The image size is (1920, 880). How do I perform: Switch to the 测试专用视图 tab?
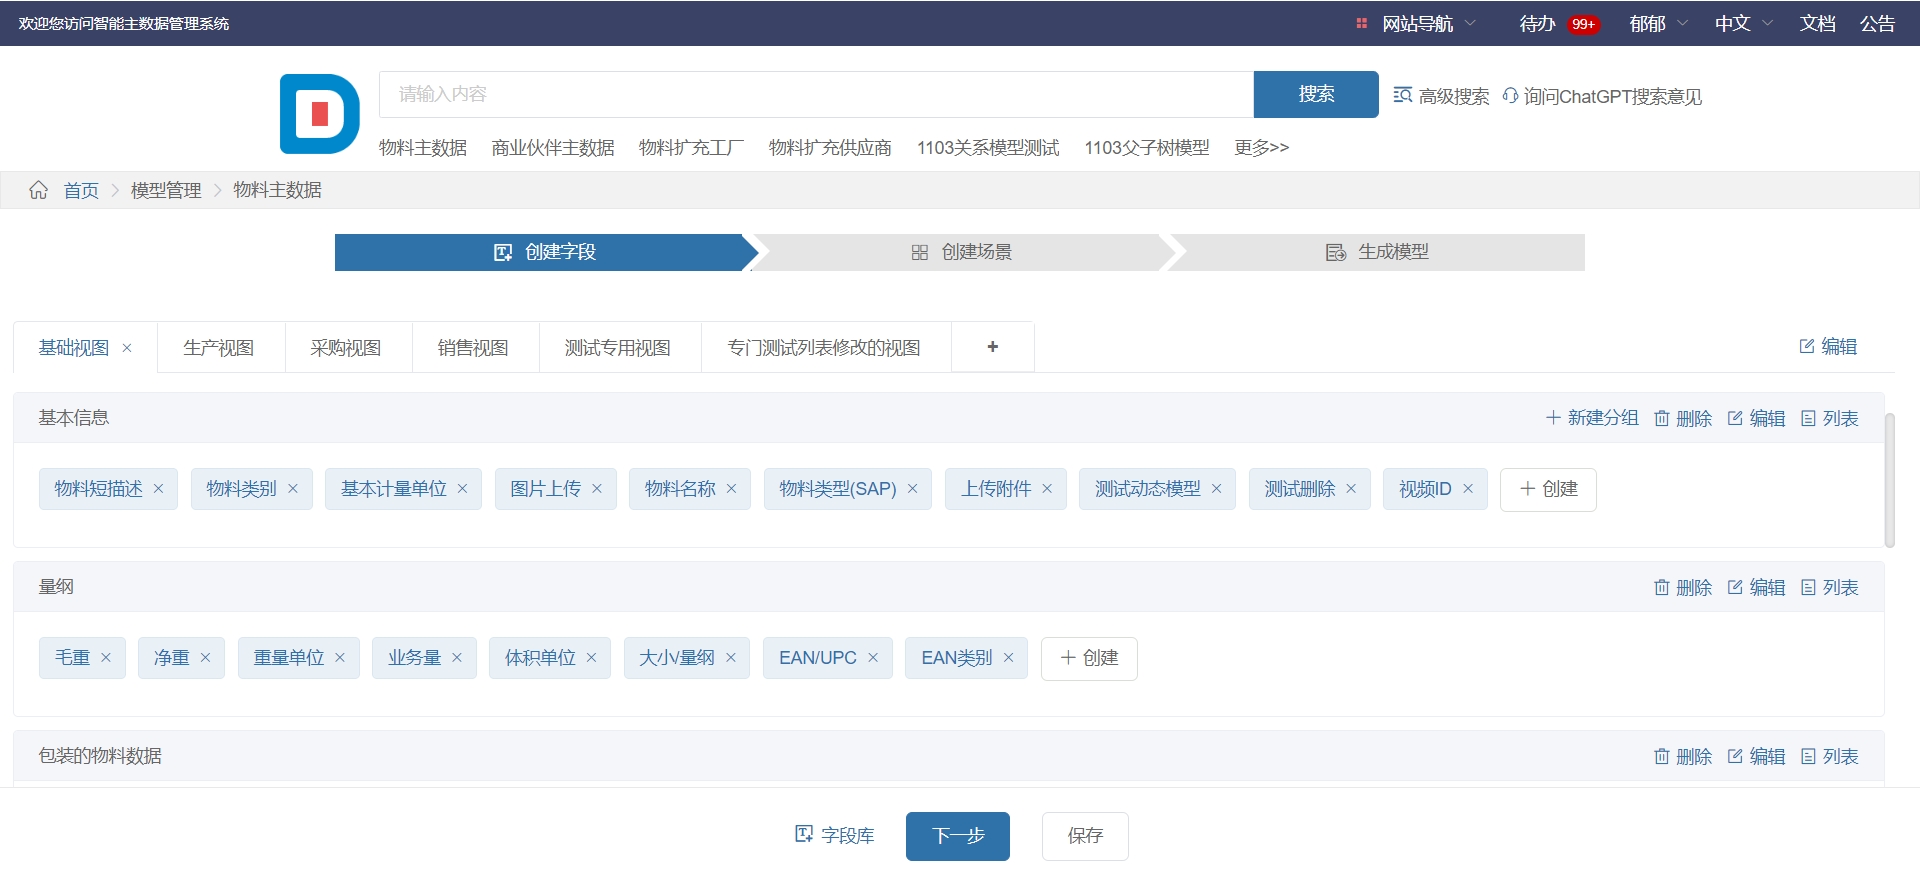[x=618, y=348]
